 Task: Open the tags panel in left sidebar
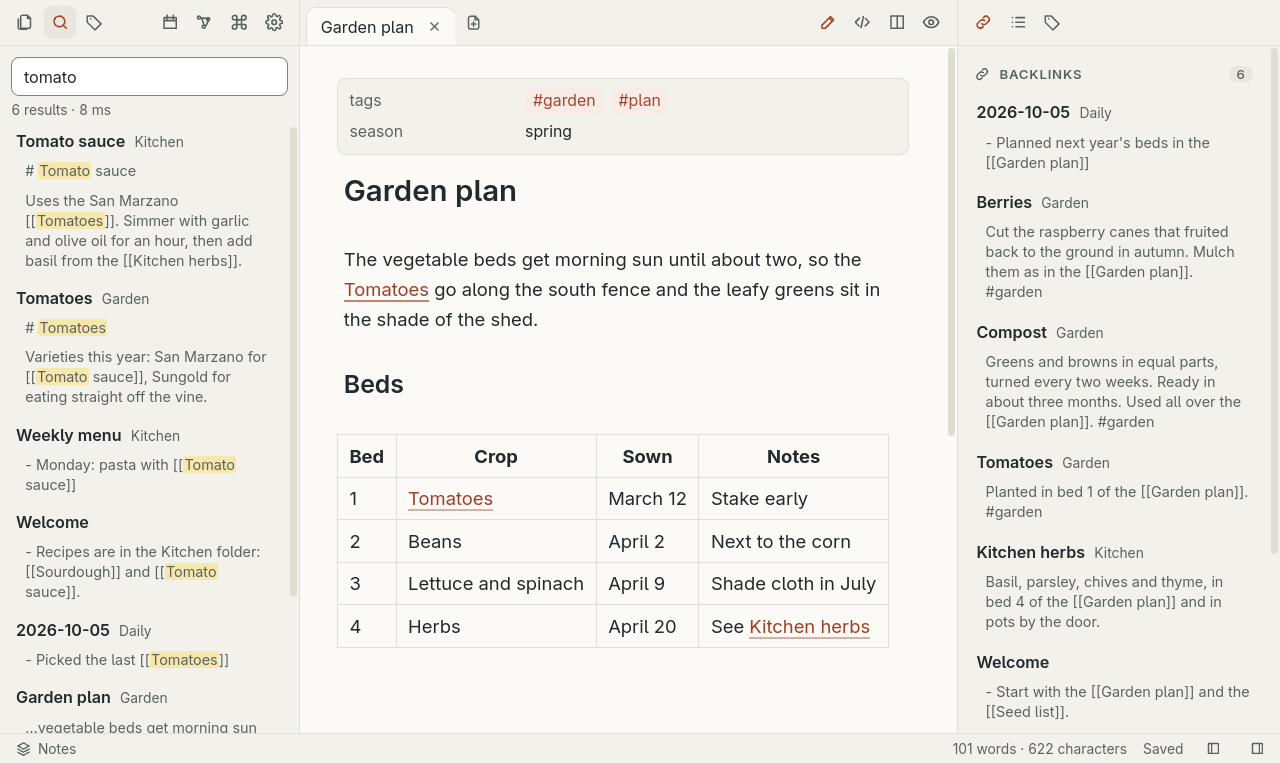(x=94, y=22)
